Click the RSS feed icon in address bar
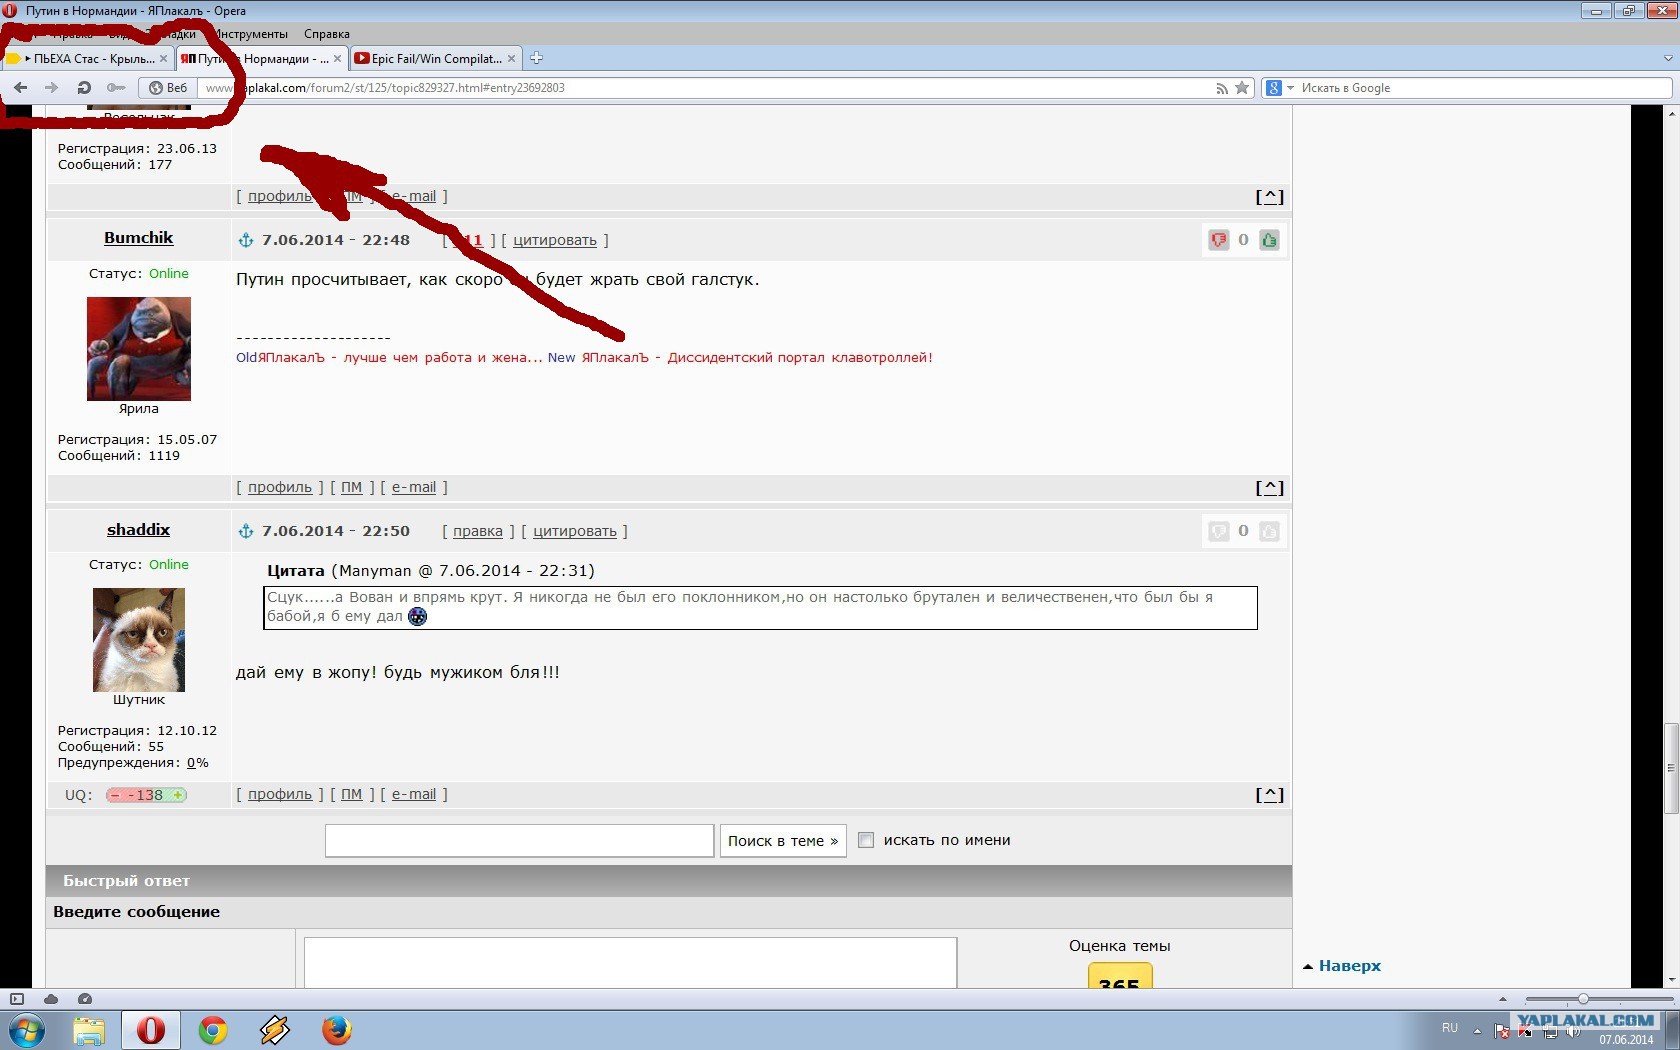 1222,88
